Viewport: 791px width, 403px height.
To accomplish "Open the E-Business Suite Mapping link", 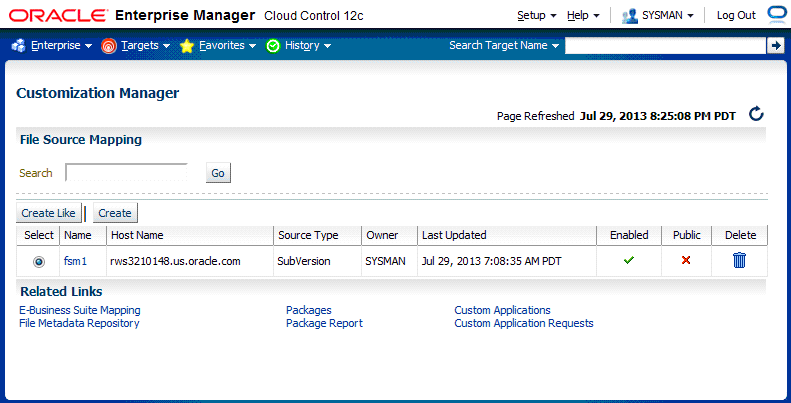I will click(80, 310).
